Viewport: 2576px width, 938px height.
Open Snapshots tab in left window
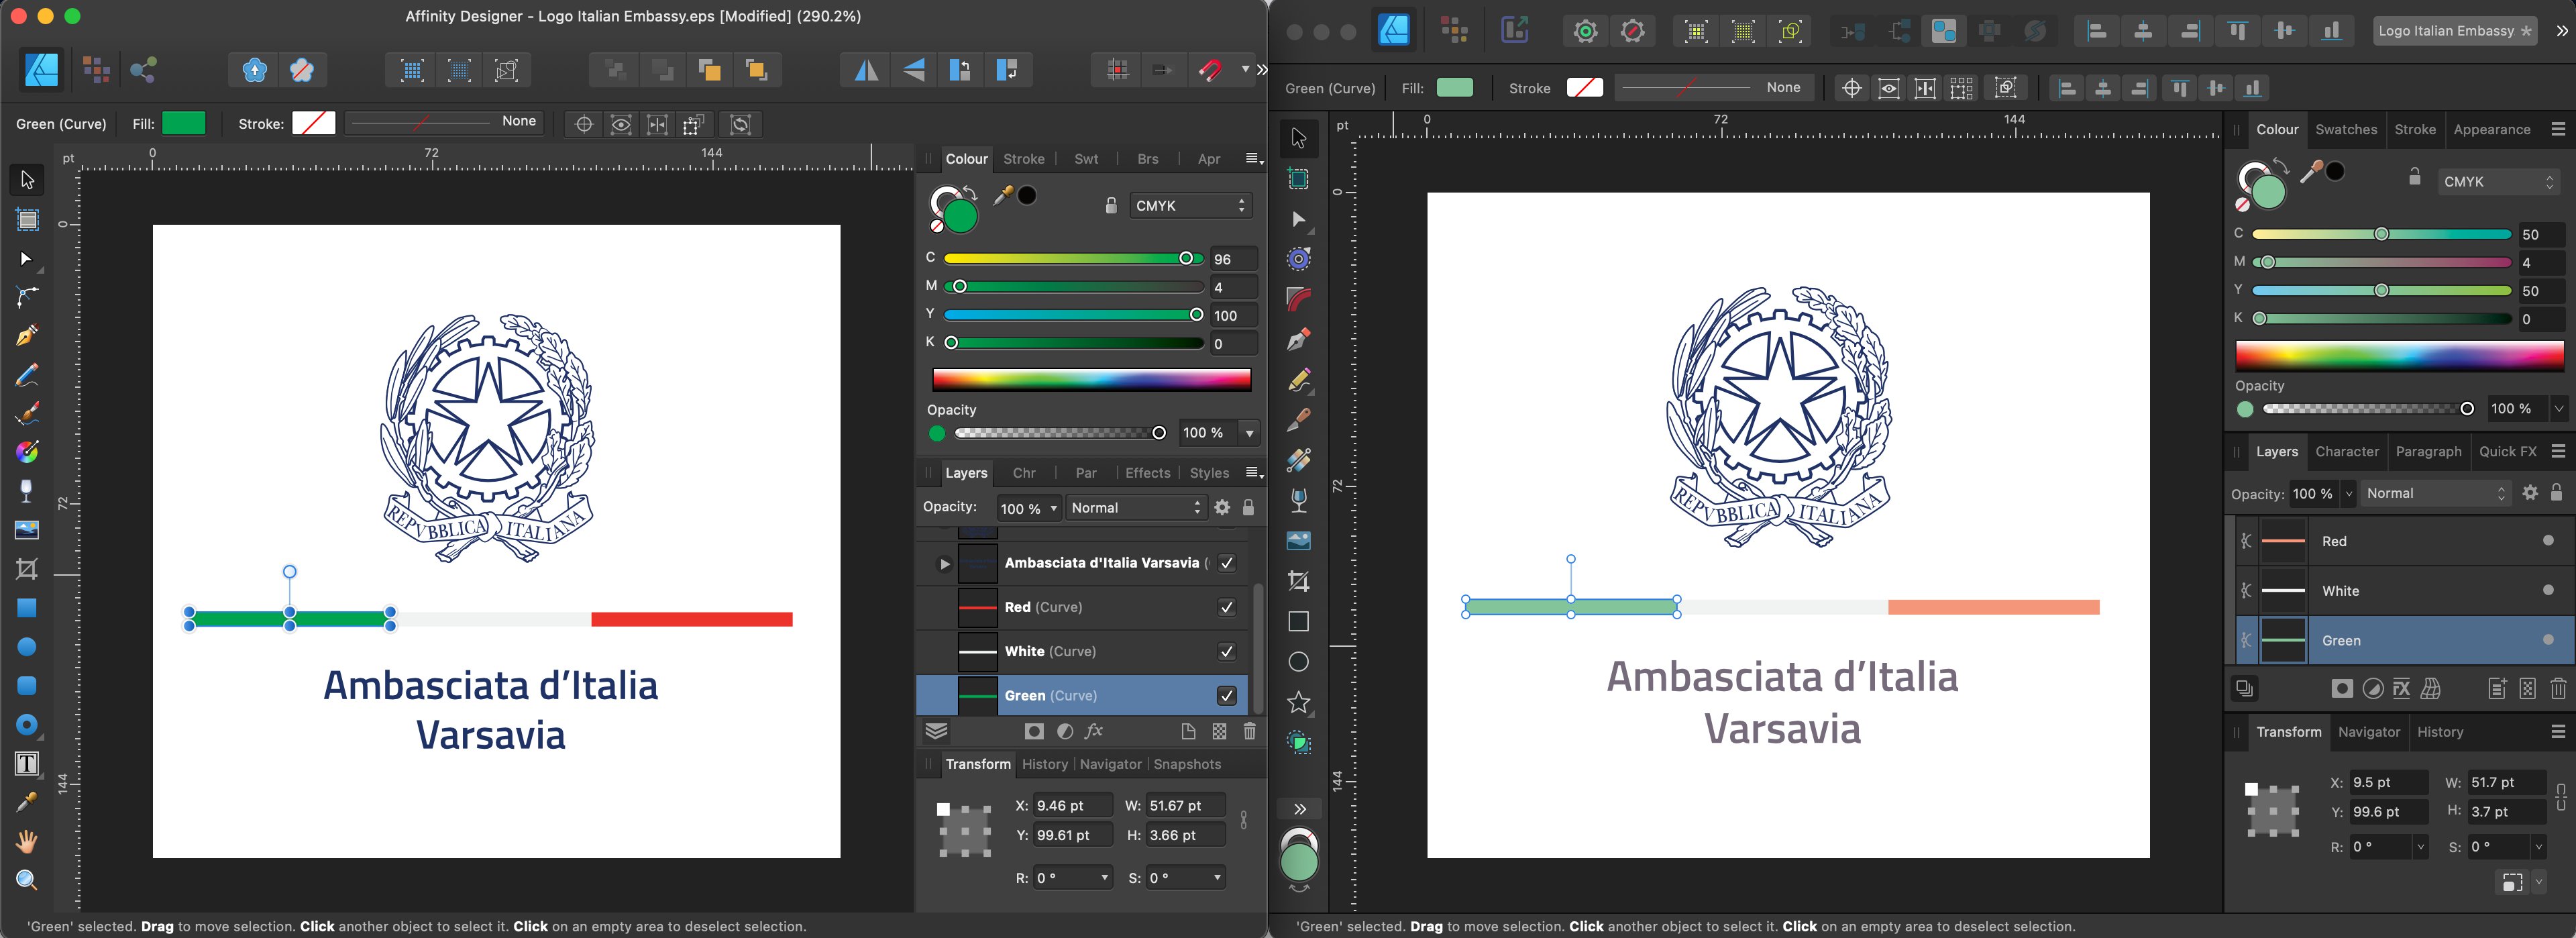pyautogui.click(x=1187, y=764)
